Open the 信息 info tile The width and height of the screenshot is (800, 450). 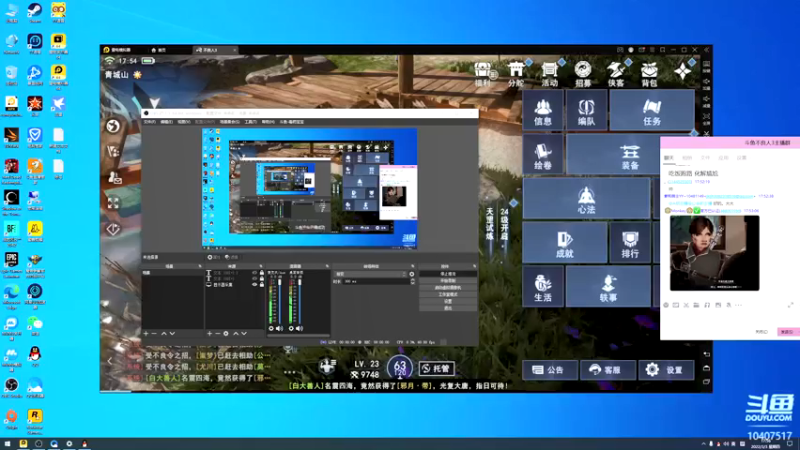point(543,111)
